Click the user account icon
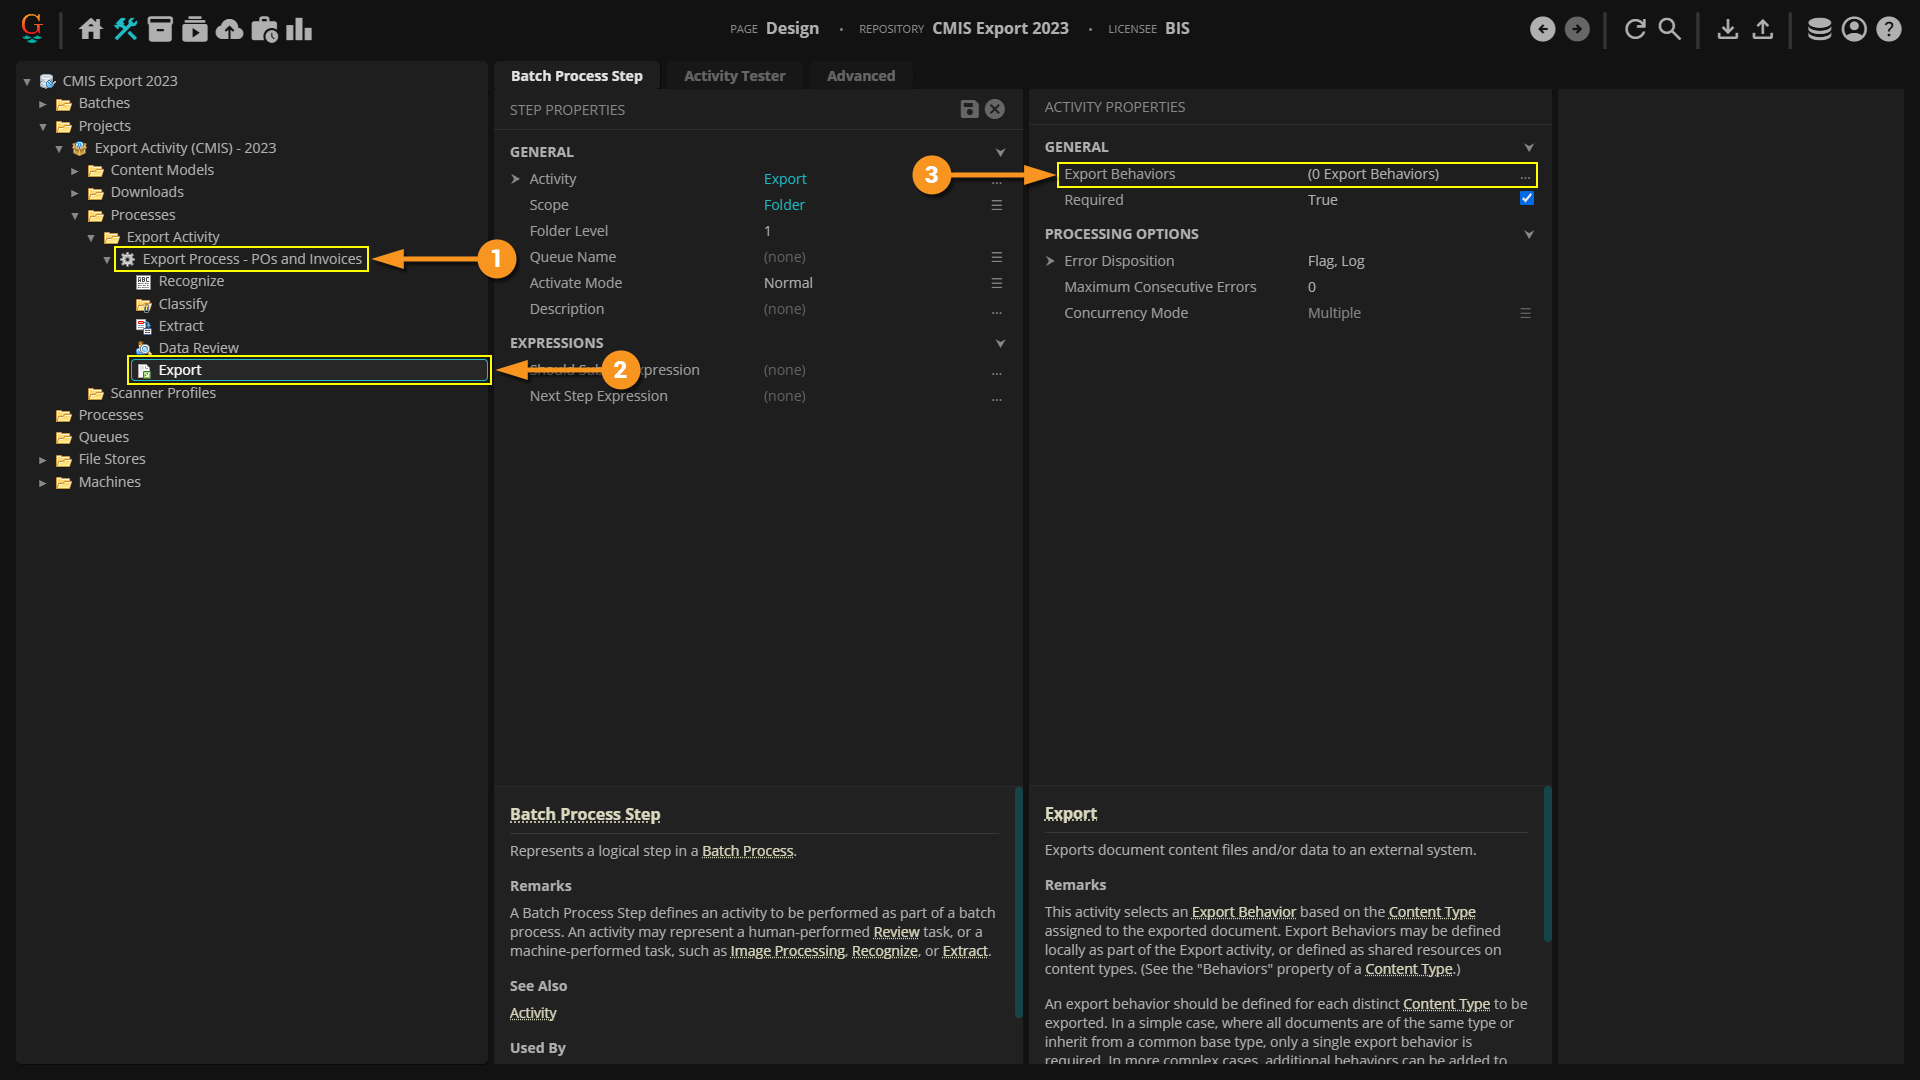1920x1080 pixels. [x=1854, y=29]
